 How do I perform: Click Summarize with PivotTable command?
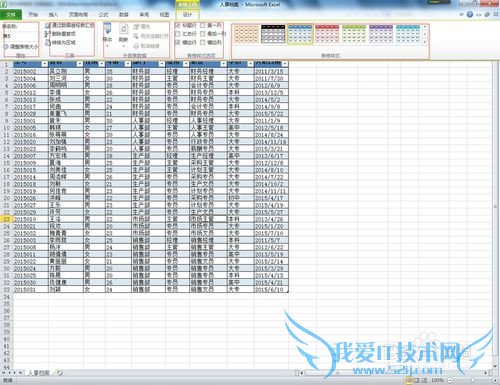[70, 25]
